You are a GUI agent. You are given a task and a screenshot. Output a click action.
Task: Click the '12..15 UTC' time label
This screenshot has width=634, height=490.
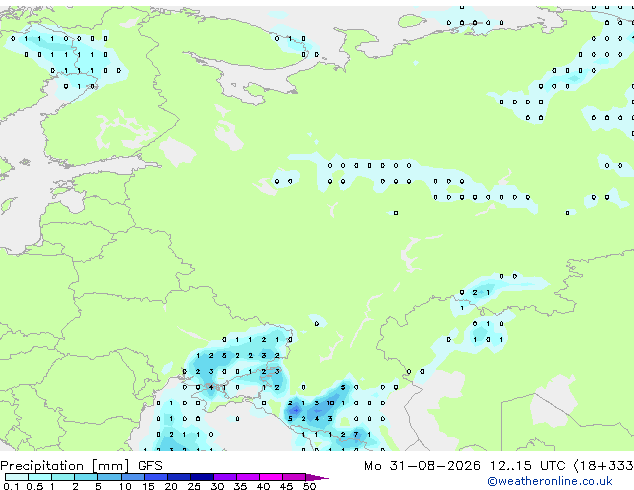pyautogui.click(x=527, y=466)
